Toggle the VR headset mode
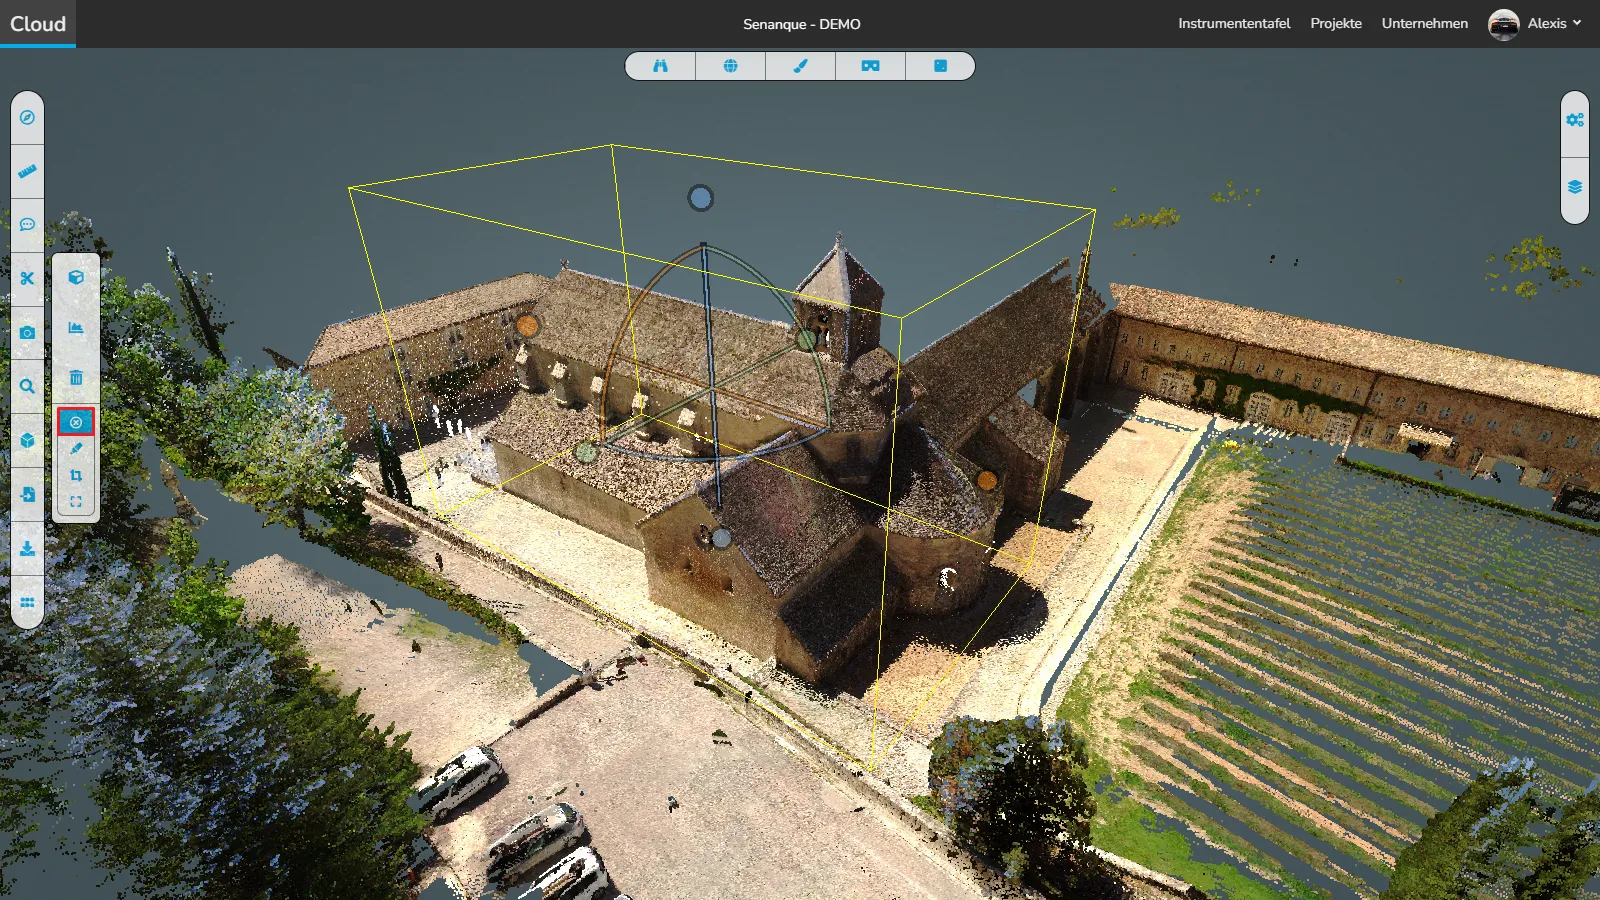This screenshot has height=900, width=1600. (x=870, y=66)
